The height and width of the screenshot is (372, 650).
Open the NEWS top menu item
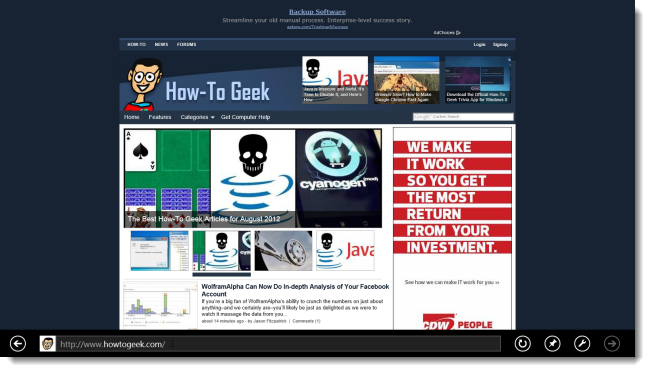pyautogui.click(x=161, y=44)
